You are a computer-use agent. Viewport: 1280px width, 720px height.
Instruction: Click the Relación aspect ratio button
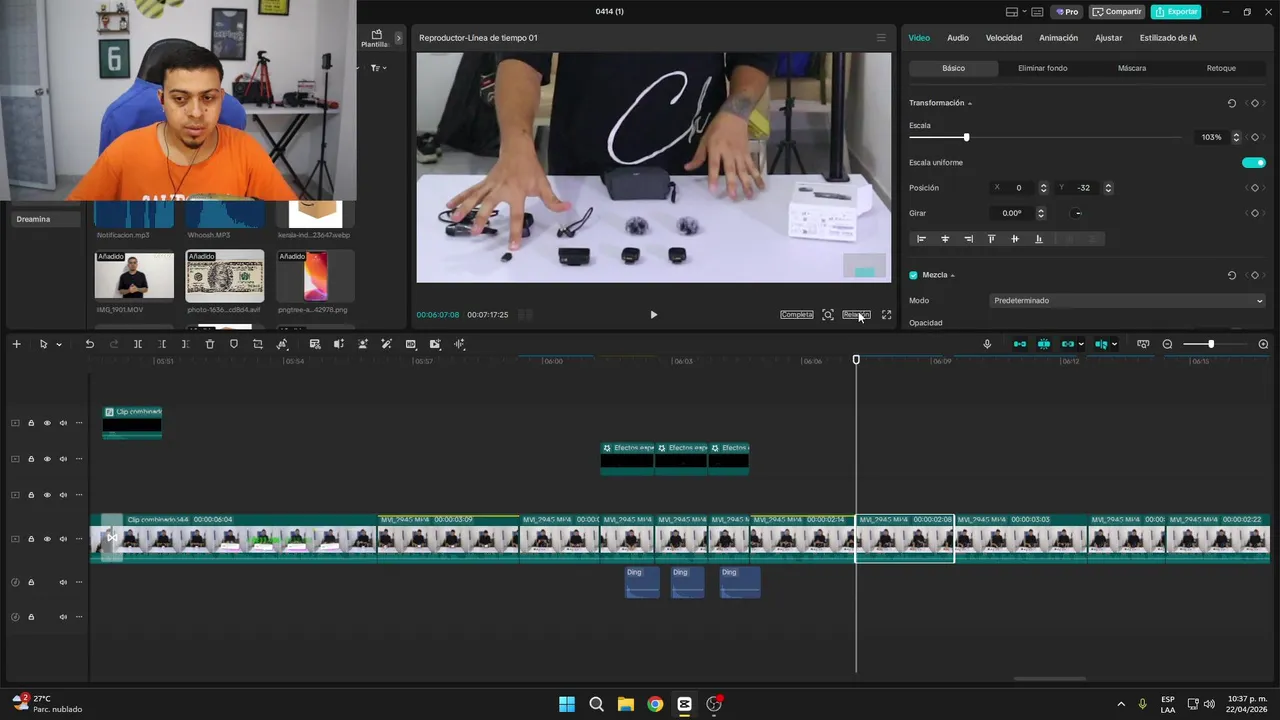click(x=856, y=314)
